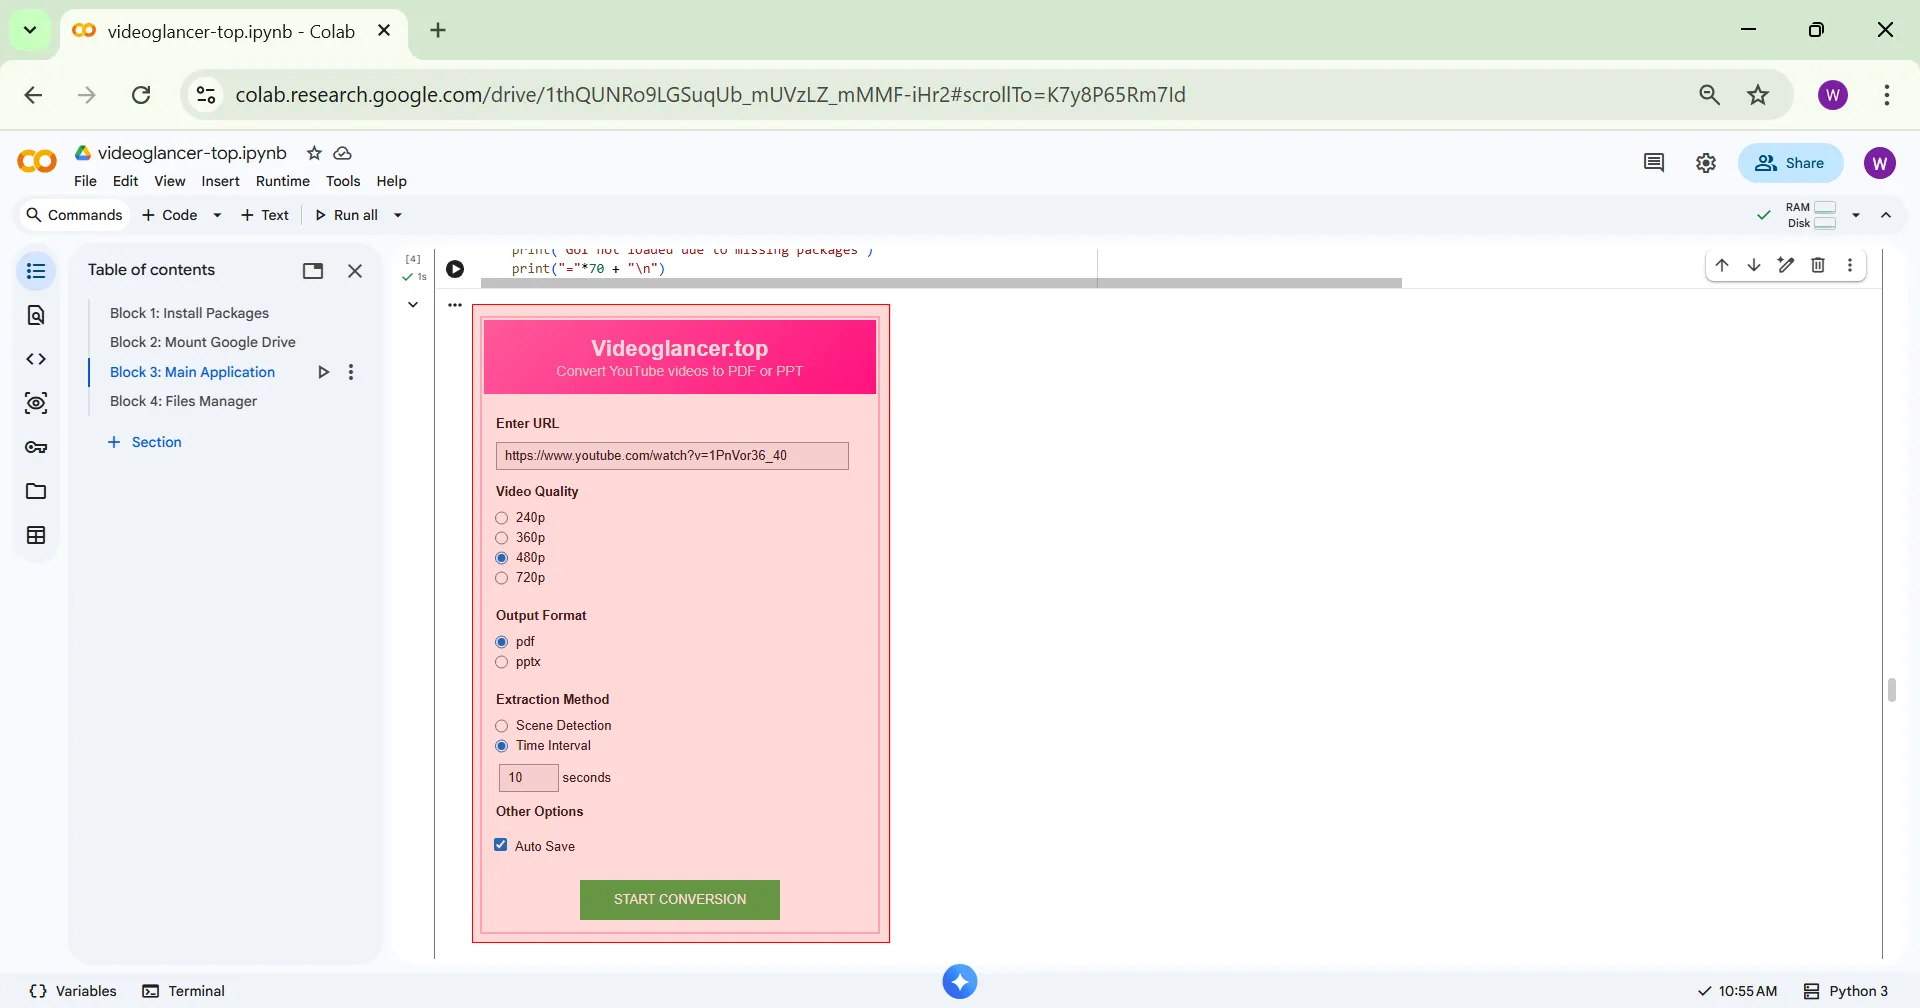This screenshot has width=1920, height=1008.
Task: Open the data table sidebar icon
Action: [36, 535]
